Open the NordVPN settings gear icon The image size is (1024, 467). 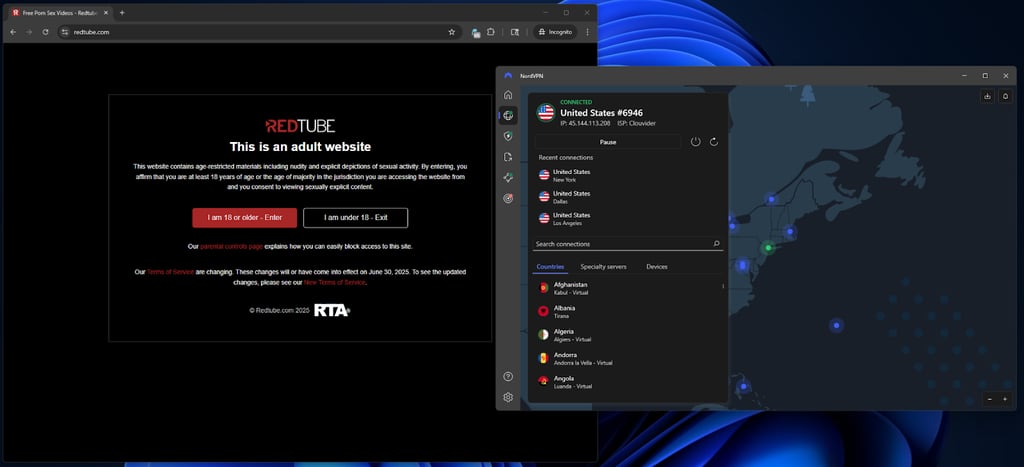tap(508, 397)
